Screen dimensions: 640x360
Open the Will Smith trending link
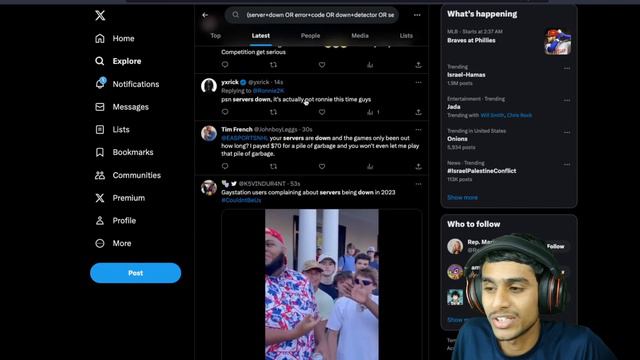(x=492, y=116)
